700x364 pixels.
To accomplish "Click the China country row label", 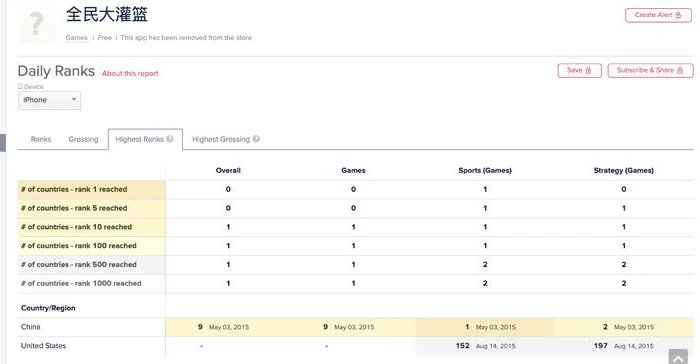I will (x=30, y=327).
